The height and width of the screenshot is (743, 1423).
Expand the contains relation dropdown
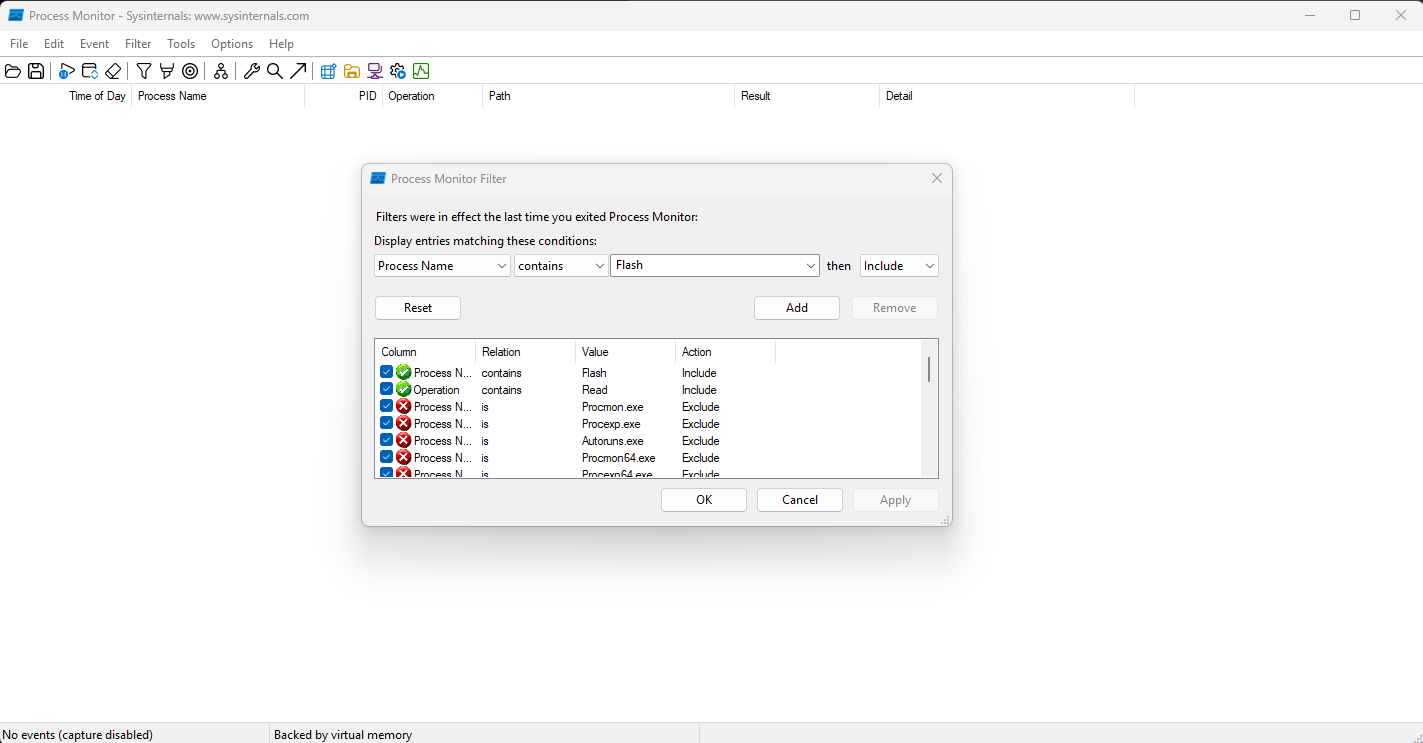(x=560, y=266)
